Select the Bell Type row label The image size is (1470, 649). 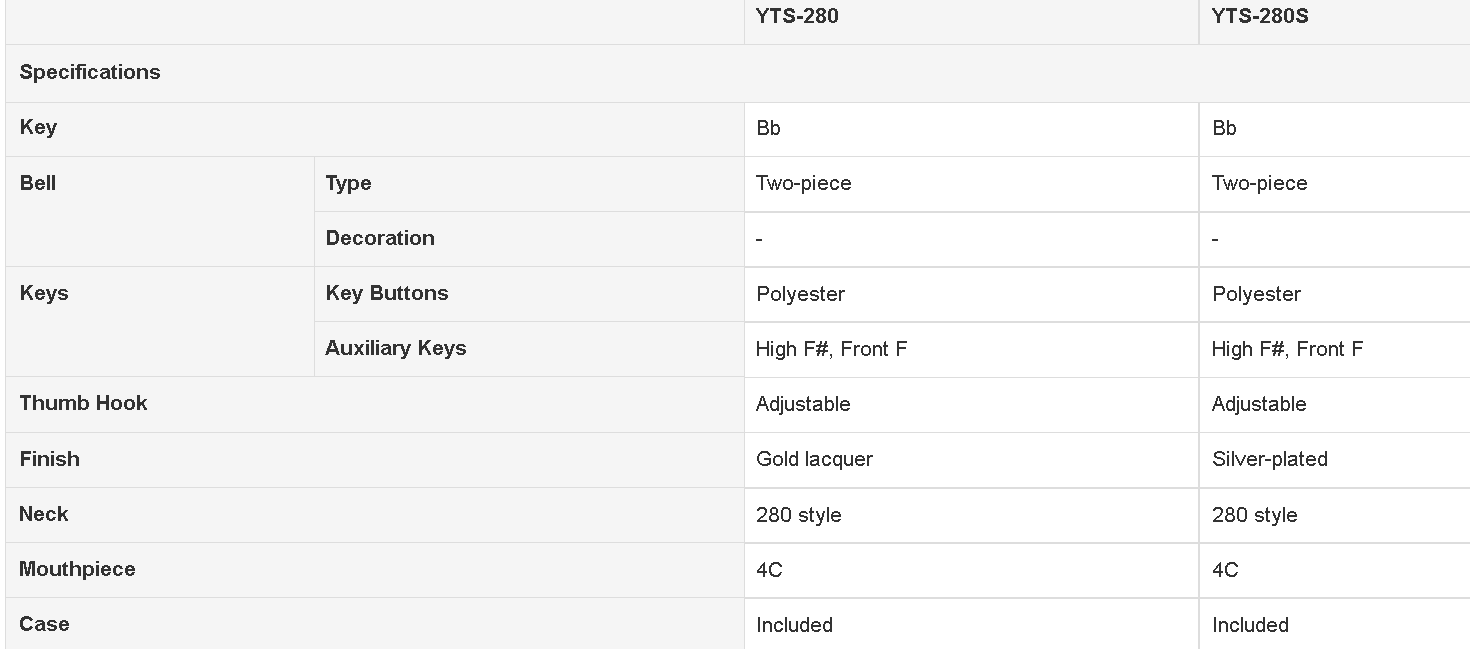[x=348, y=183]
